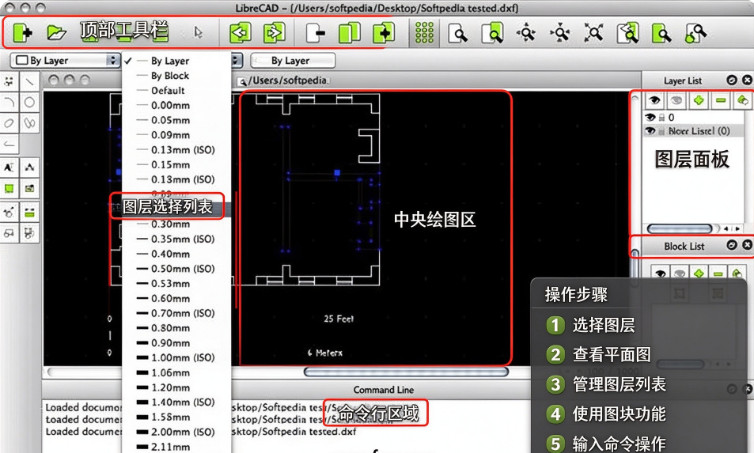The height and width of the screenshot is (453, 754).
Task: Click the Redo toolbar icon
Action: 275,33
